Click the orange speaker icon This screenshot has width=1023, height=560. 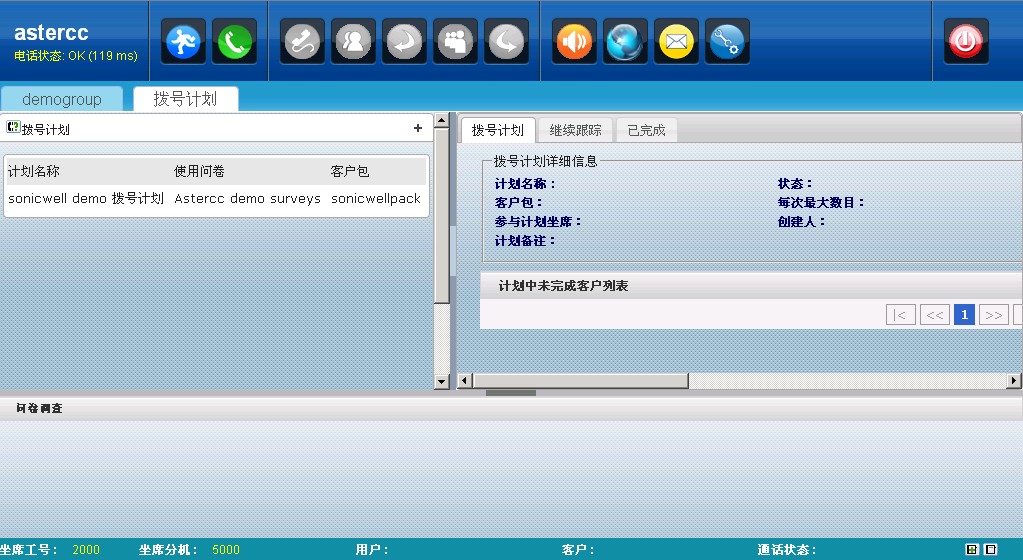coord(574,42)
